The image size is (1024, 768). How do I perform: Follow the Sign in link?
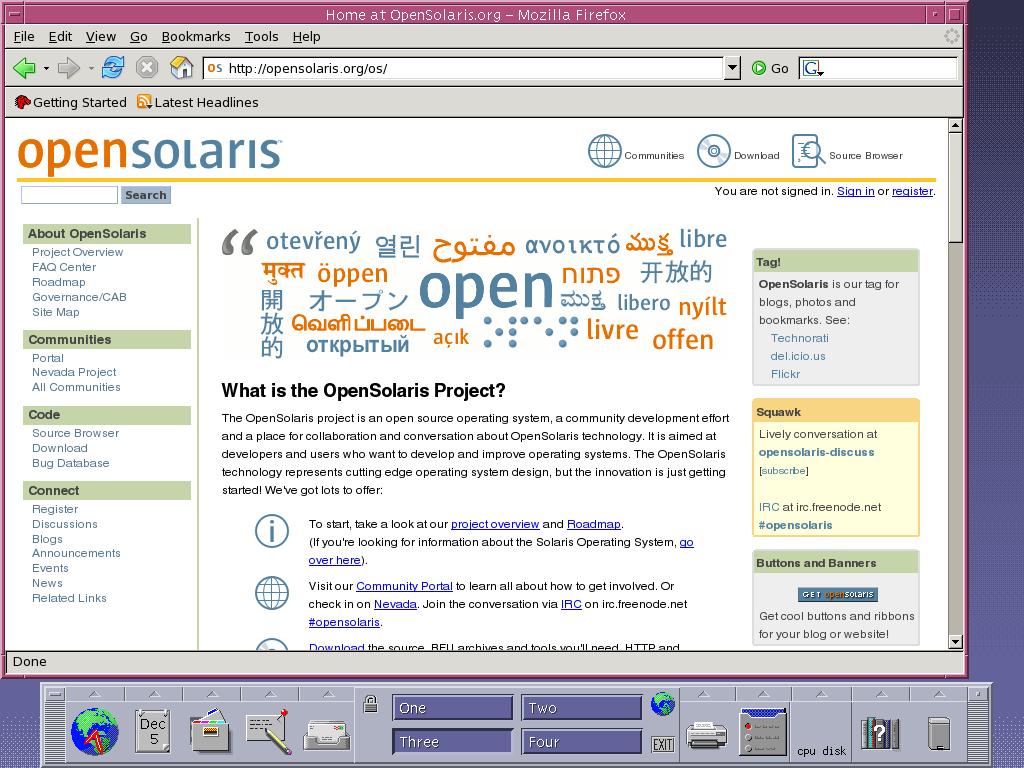point(855,191)
